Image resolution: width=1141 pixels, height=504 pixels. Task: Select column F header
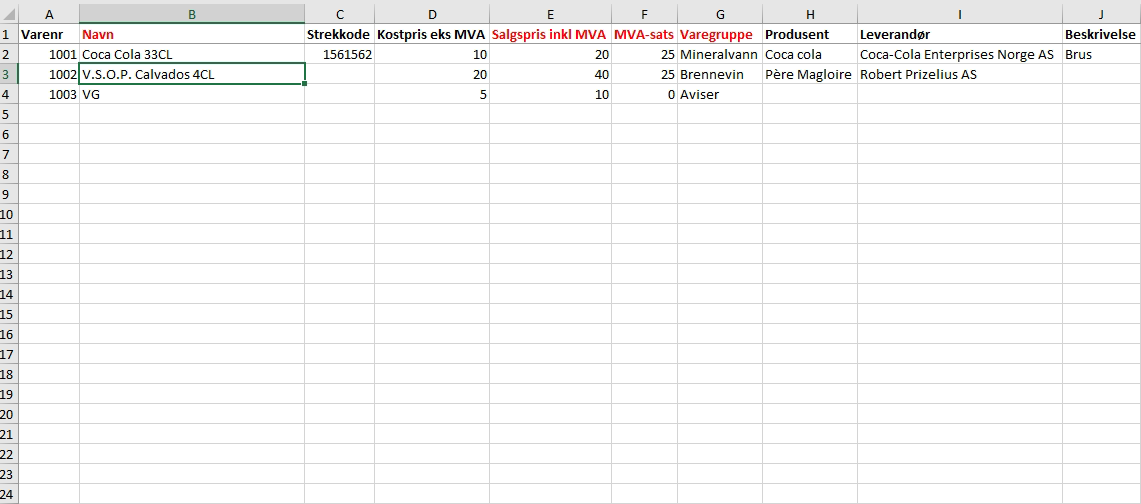click(644, 14)
